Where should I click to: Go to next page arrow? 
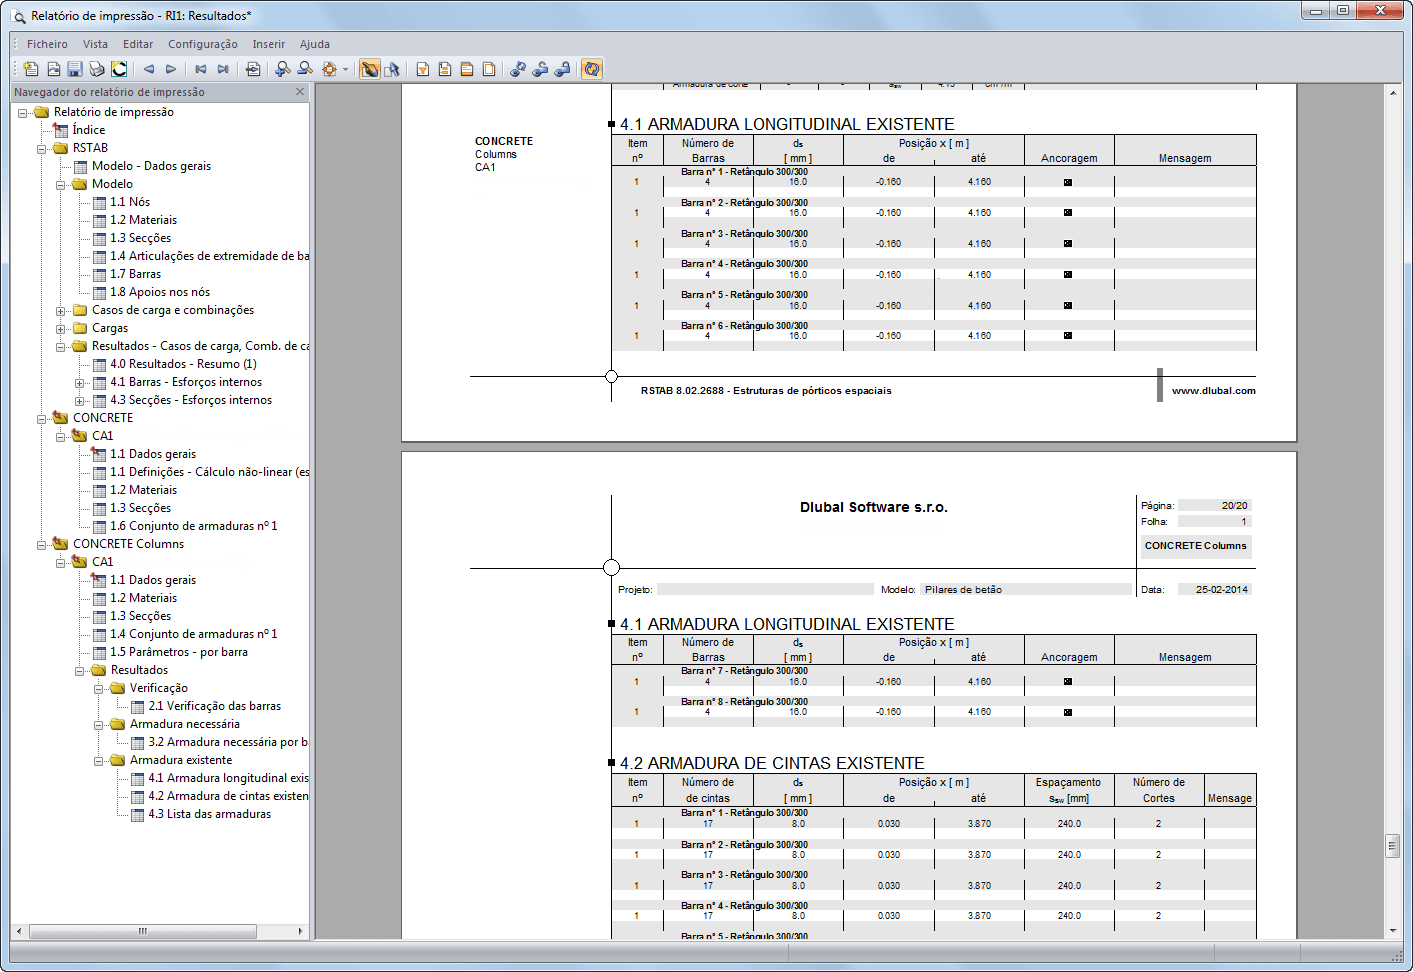171,69
